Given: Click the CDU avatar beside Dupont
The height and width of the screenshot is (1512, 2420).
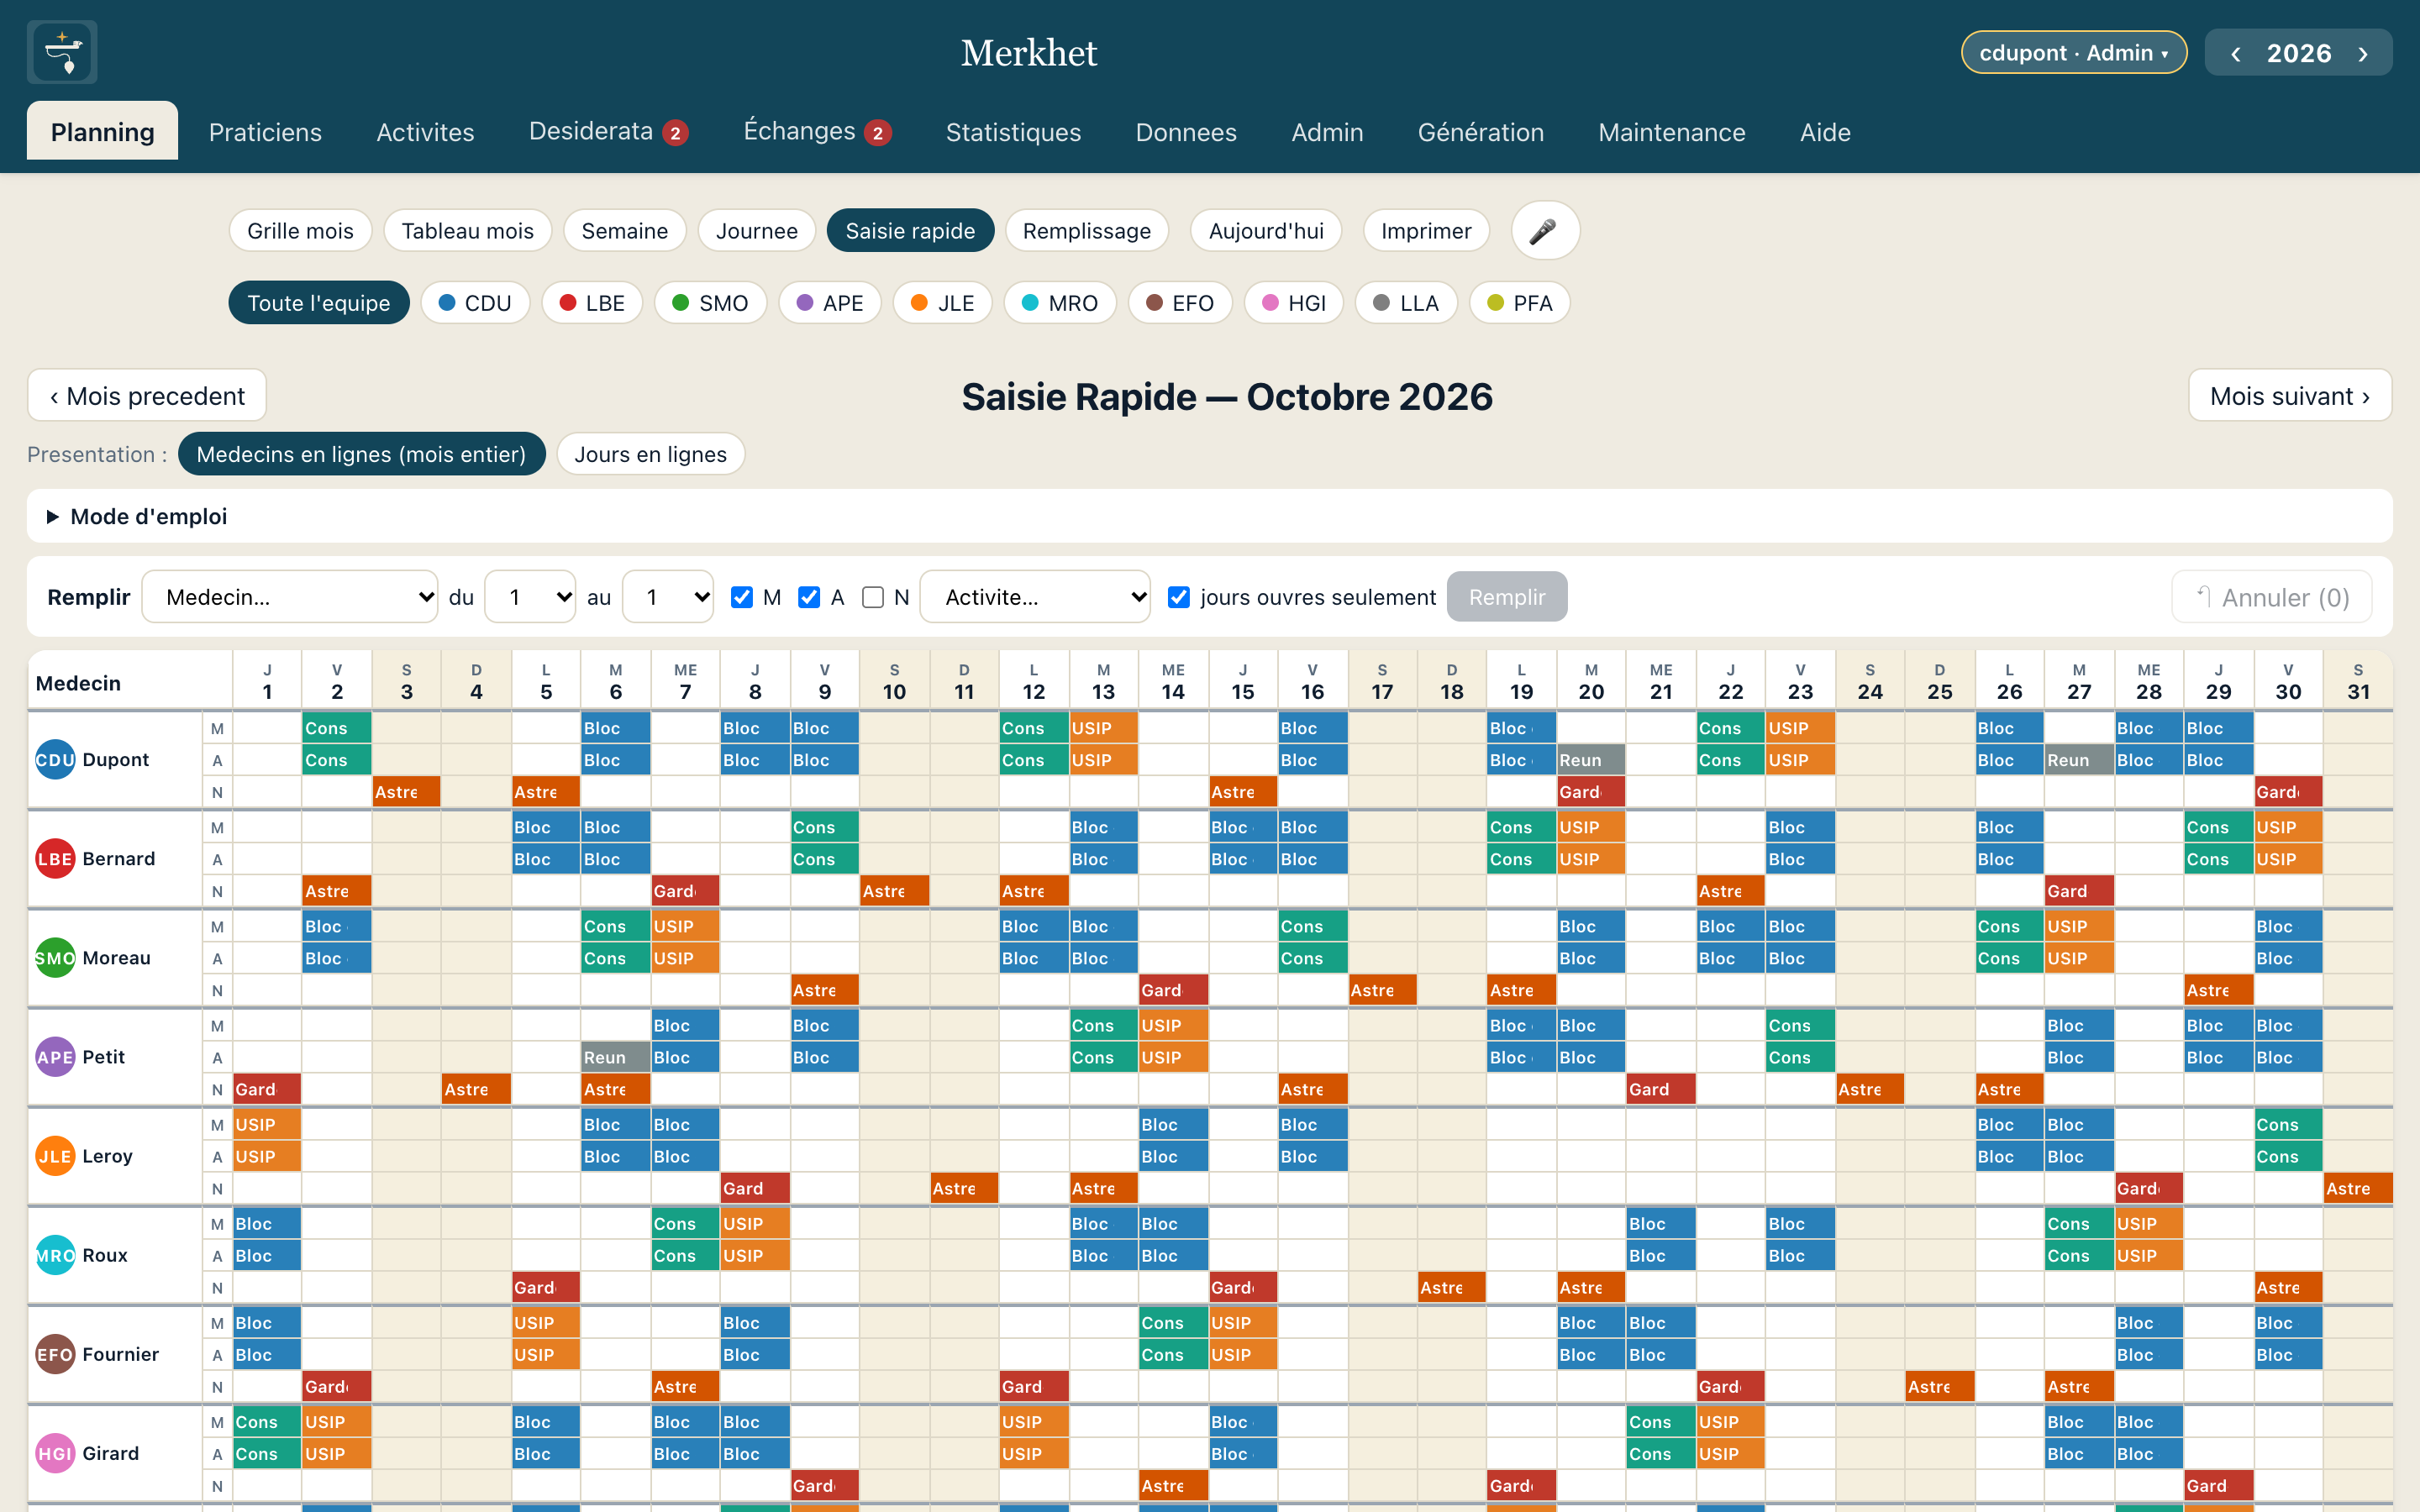Looking at the screenshot, I should click(x=55, y=759).
